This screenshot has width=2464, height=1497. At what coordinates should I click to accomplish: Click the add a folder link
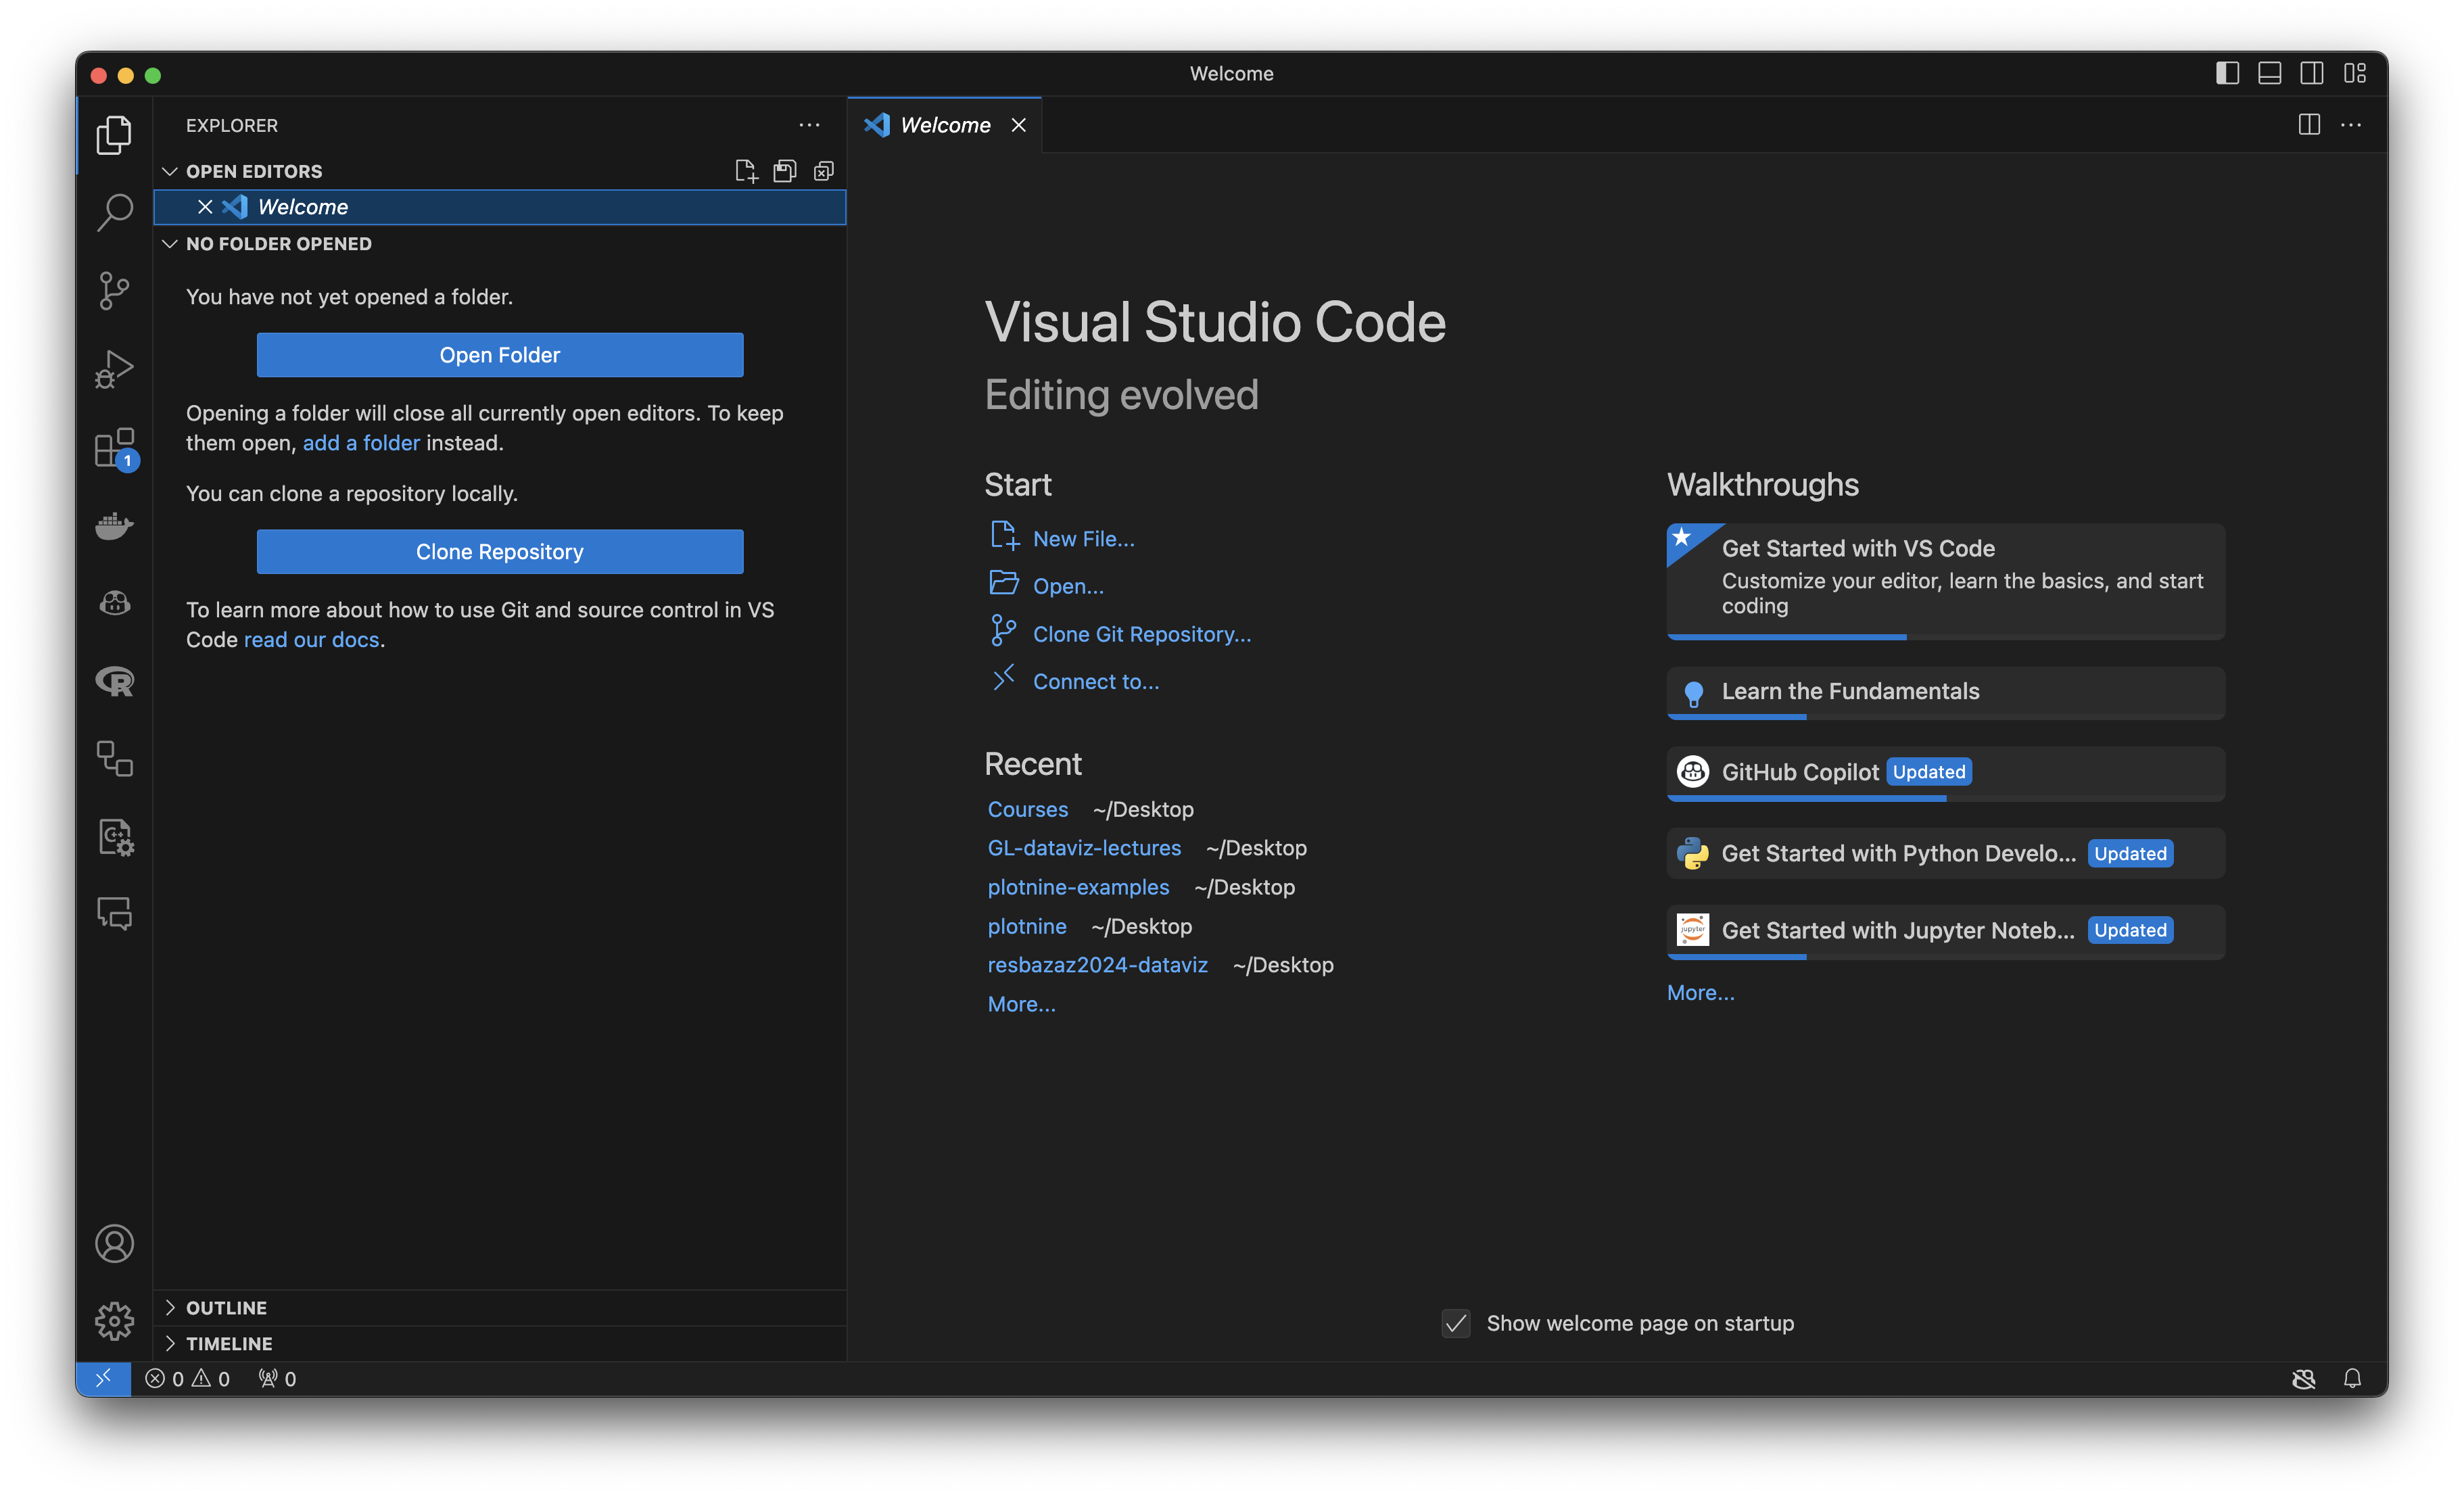361,443
